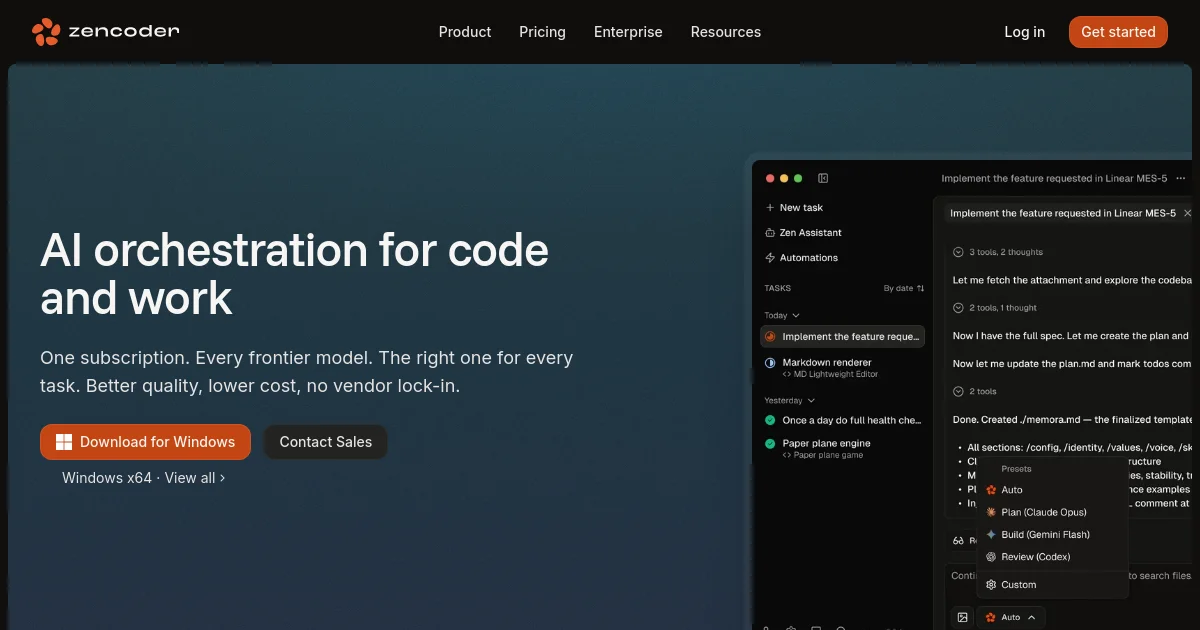Select Once a day health check task
The height and width of the screenshot is (630, 1200).
pyautogui.click(x=842, y=420)
